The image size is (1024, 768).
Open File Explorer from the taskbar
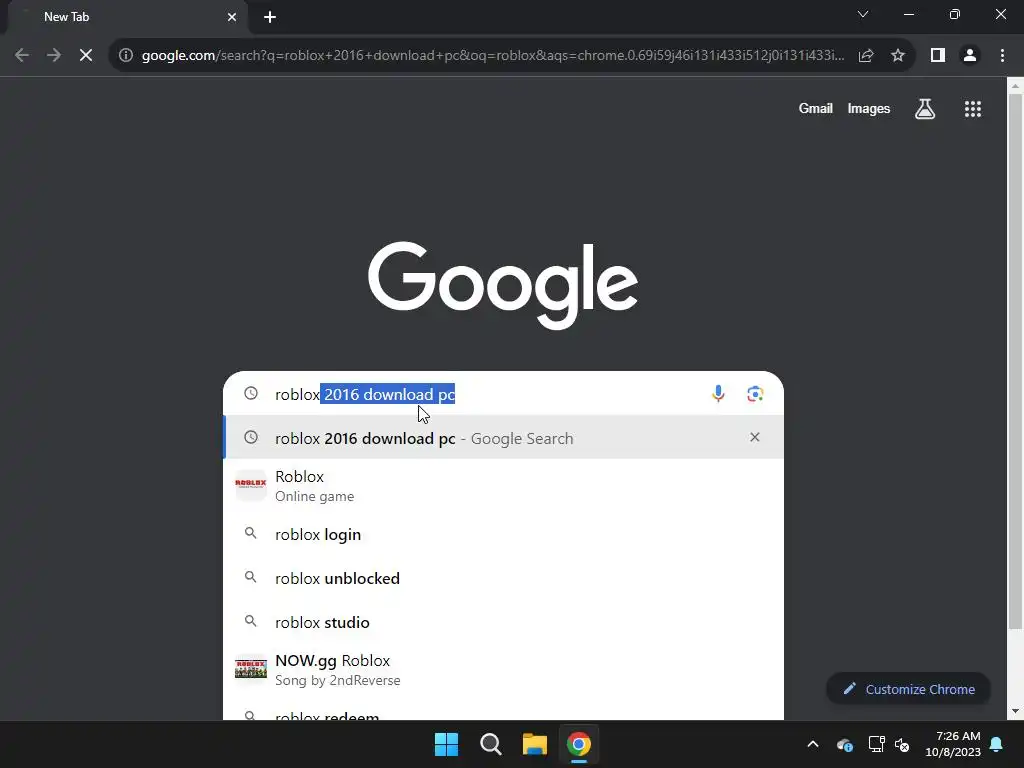535,744
